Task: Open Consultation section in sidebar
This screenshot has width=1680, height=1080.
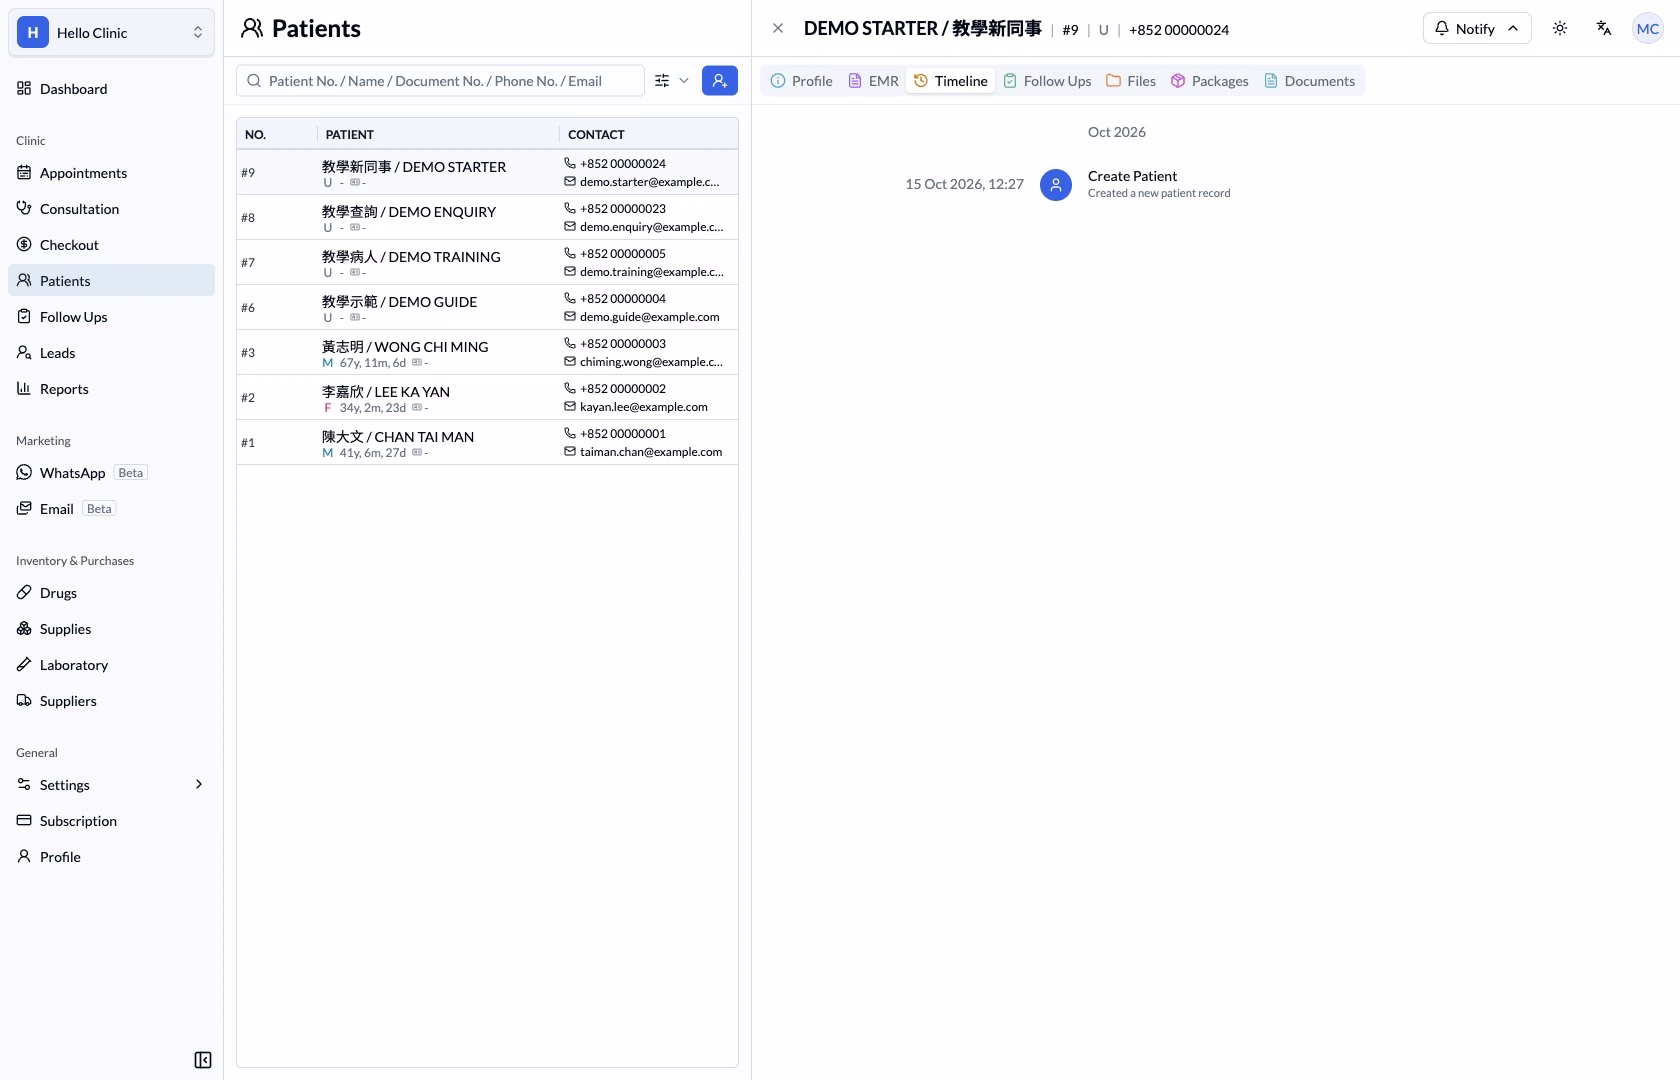Action: pos(111,209)
